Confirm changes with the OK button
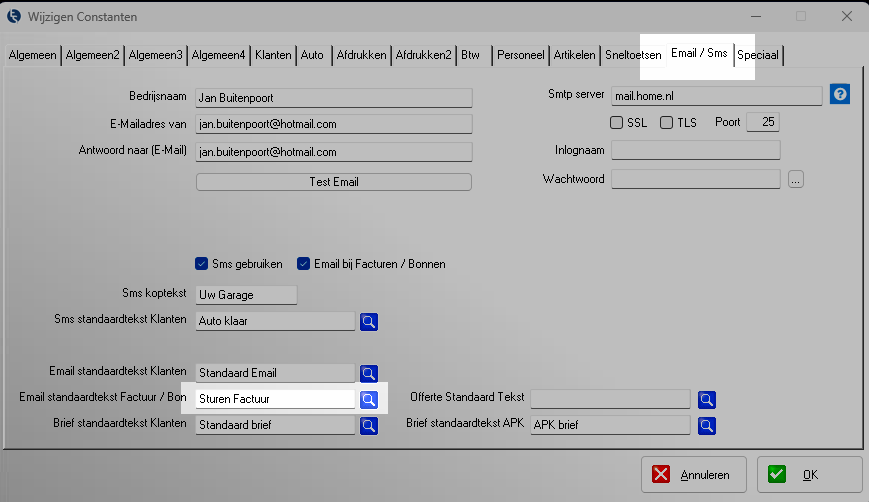Screen dimensions: 869x502 (x=809, y=475)
